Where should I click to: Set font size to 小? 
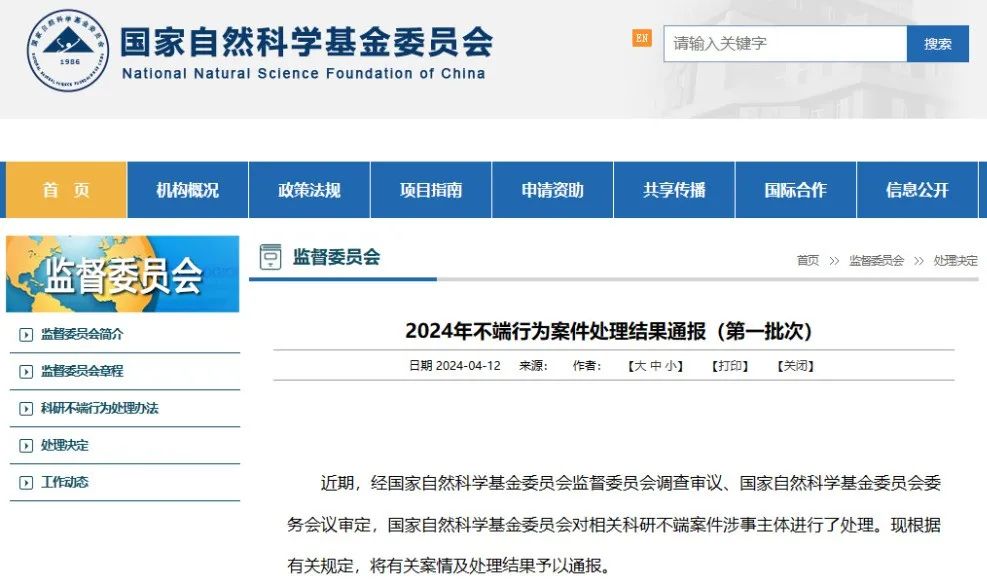pyautogui.click(x=671, y=366)
